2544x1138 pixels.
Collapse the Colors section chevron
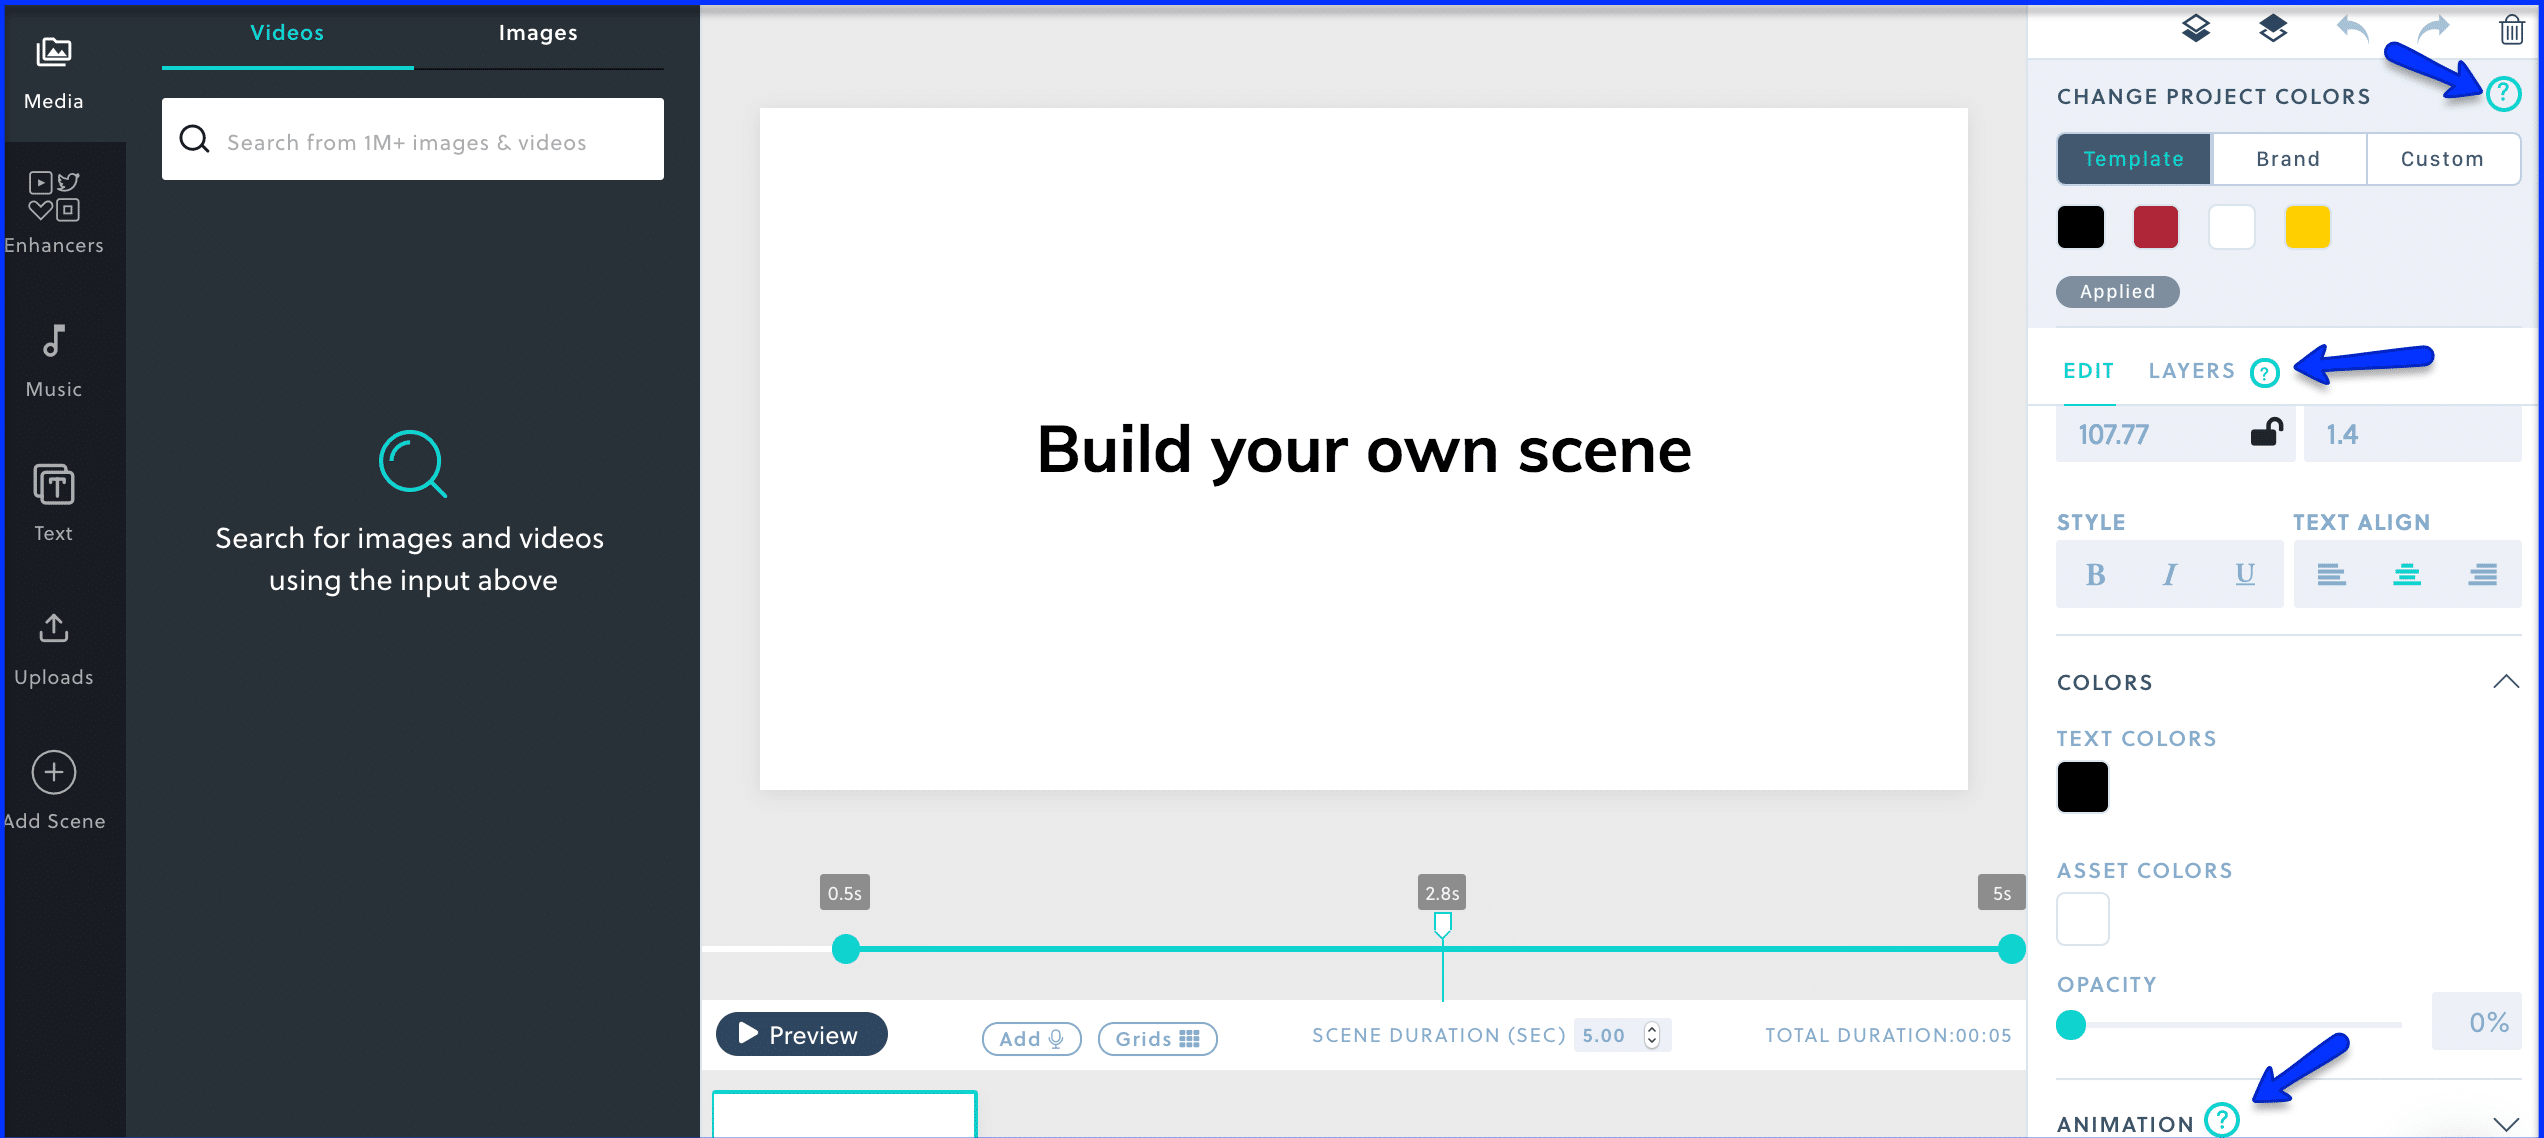tap(2505, 682)
